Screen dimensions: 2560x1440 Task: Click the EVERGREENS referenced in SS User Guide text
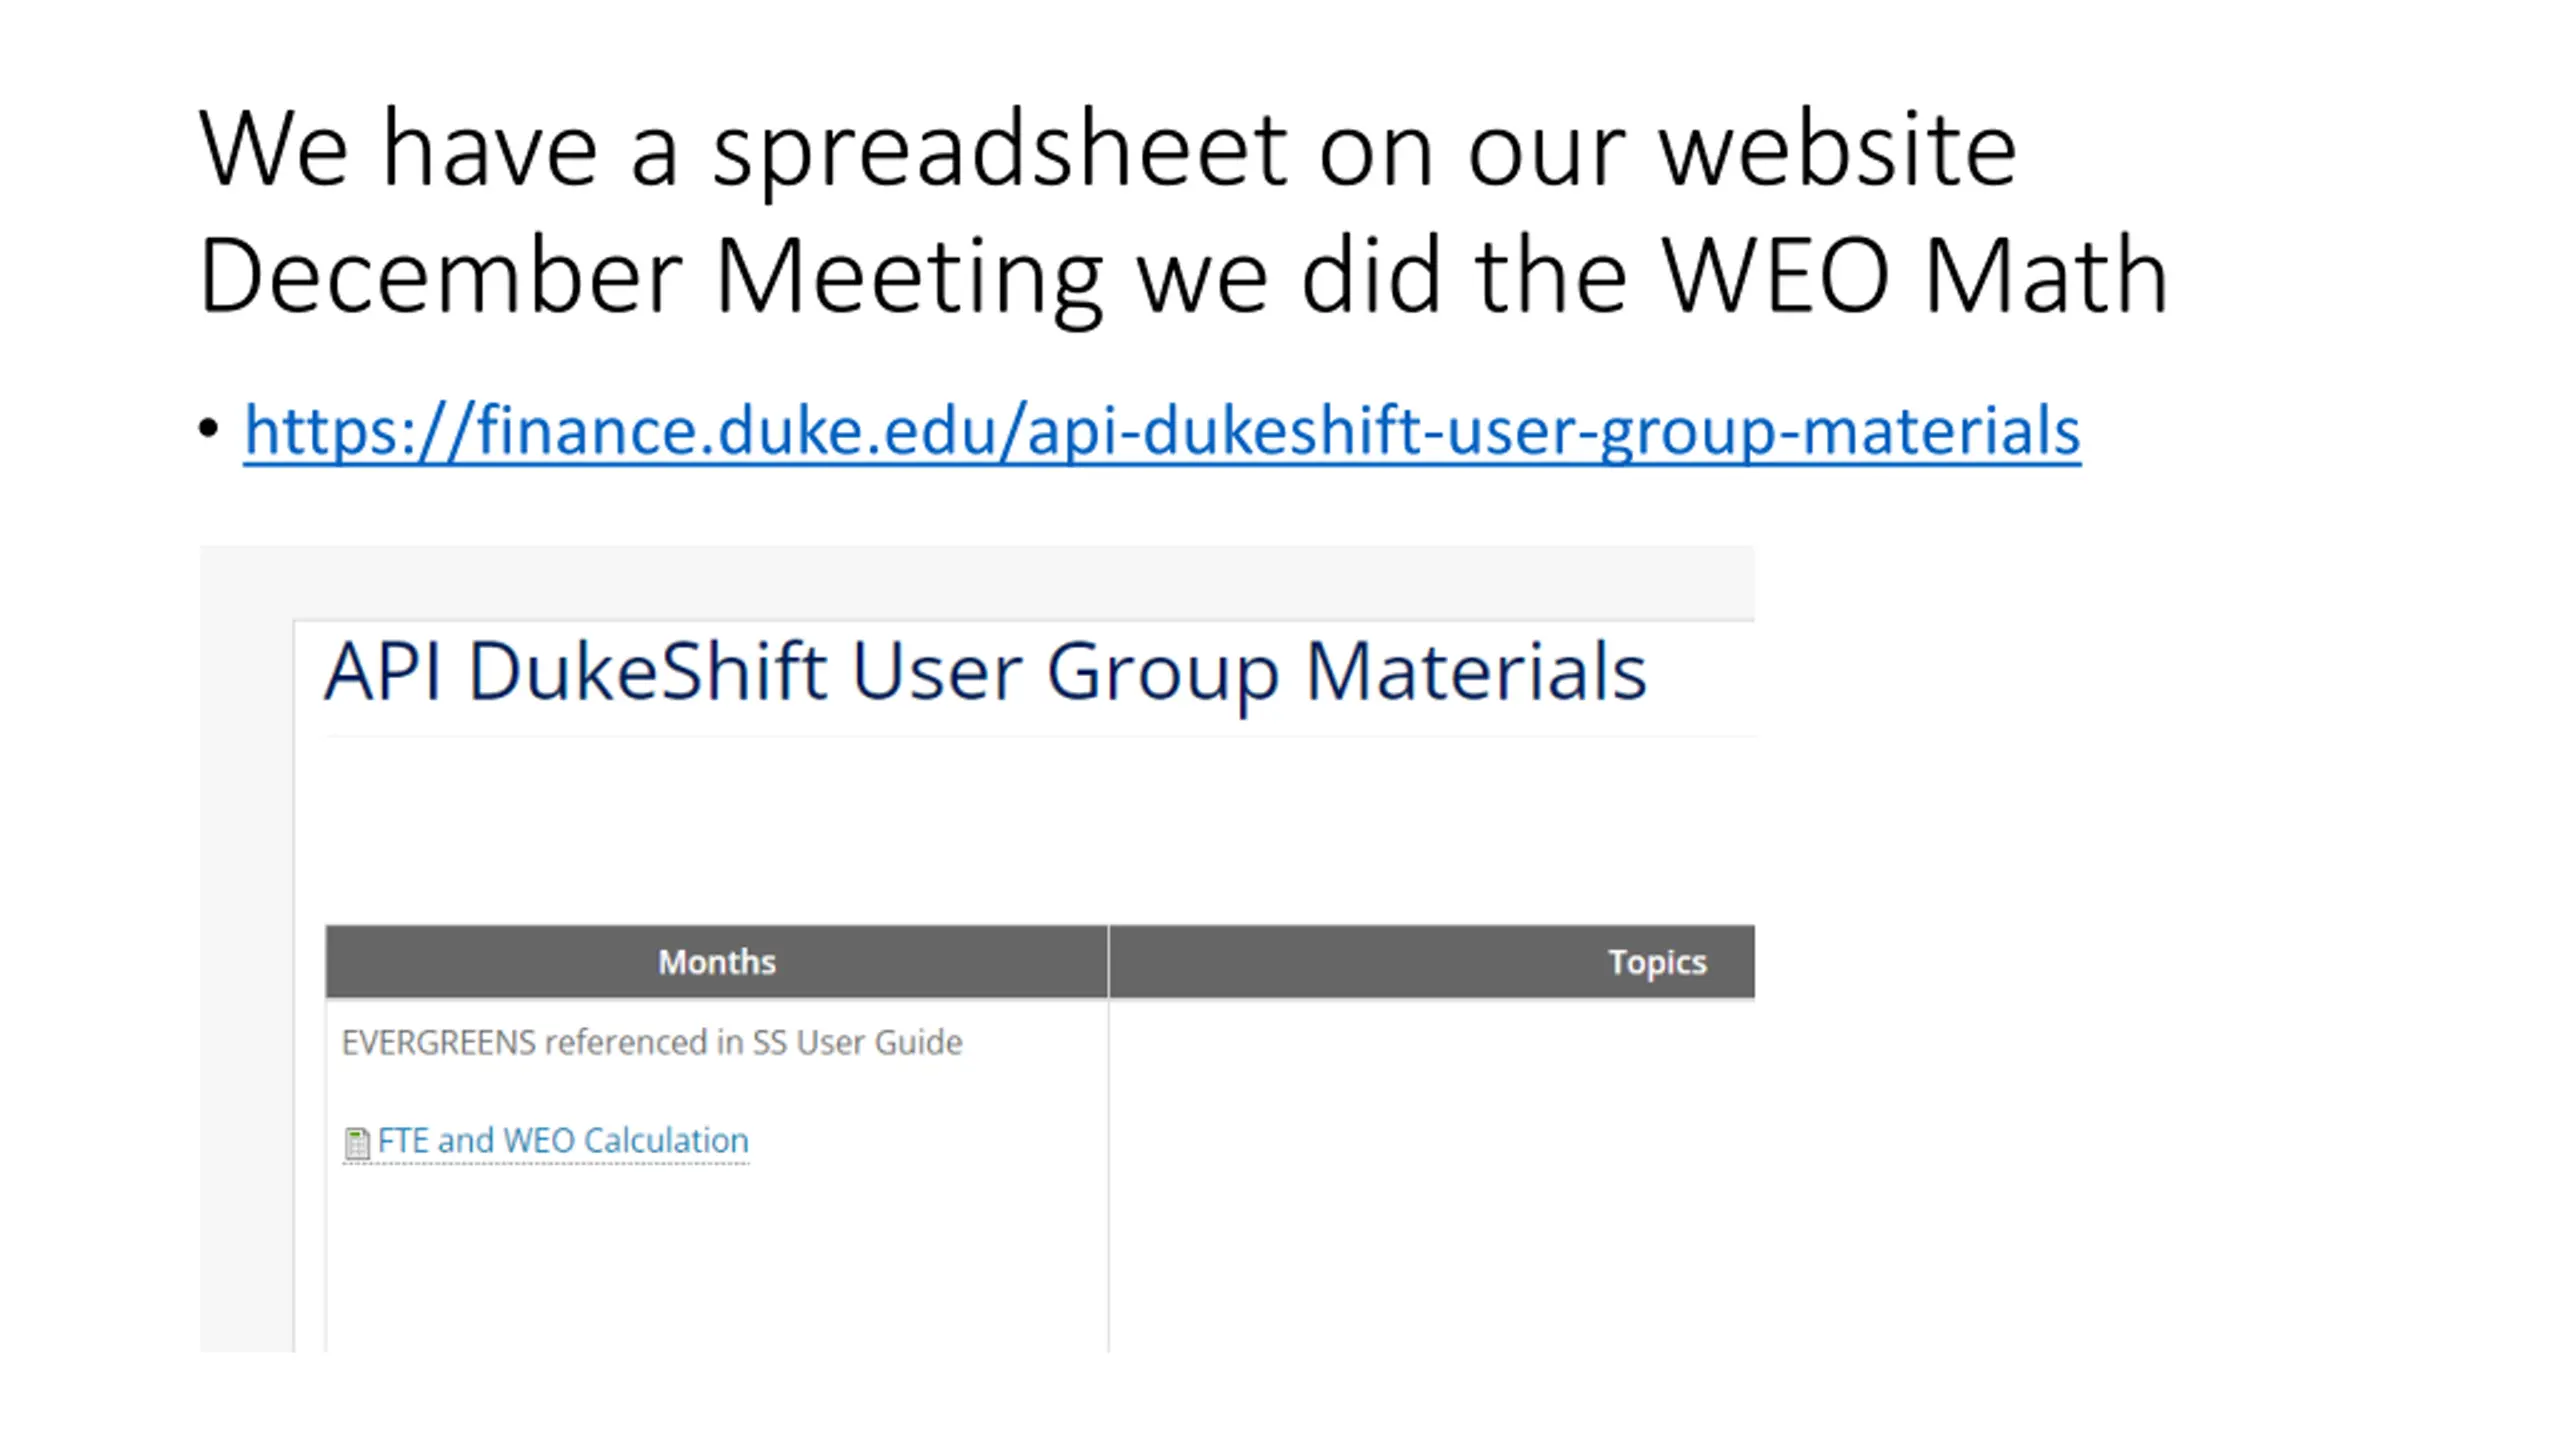click(652, 1042)
